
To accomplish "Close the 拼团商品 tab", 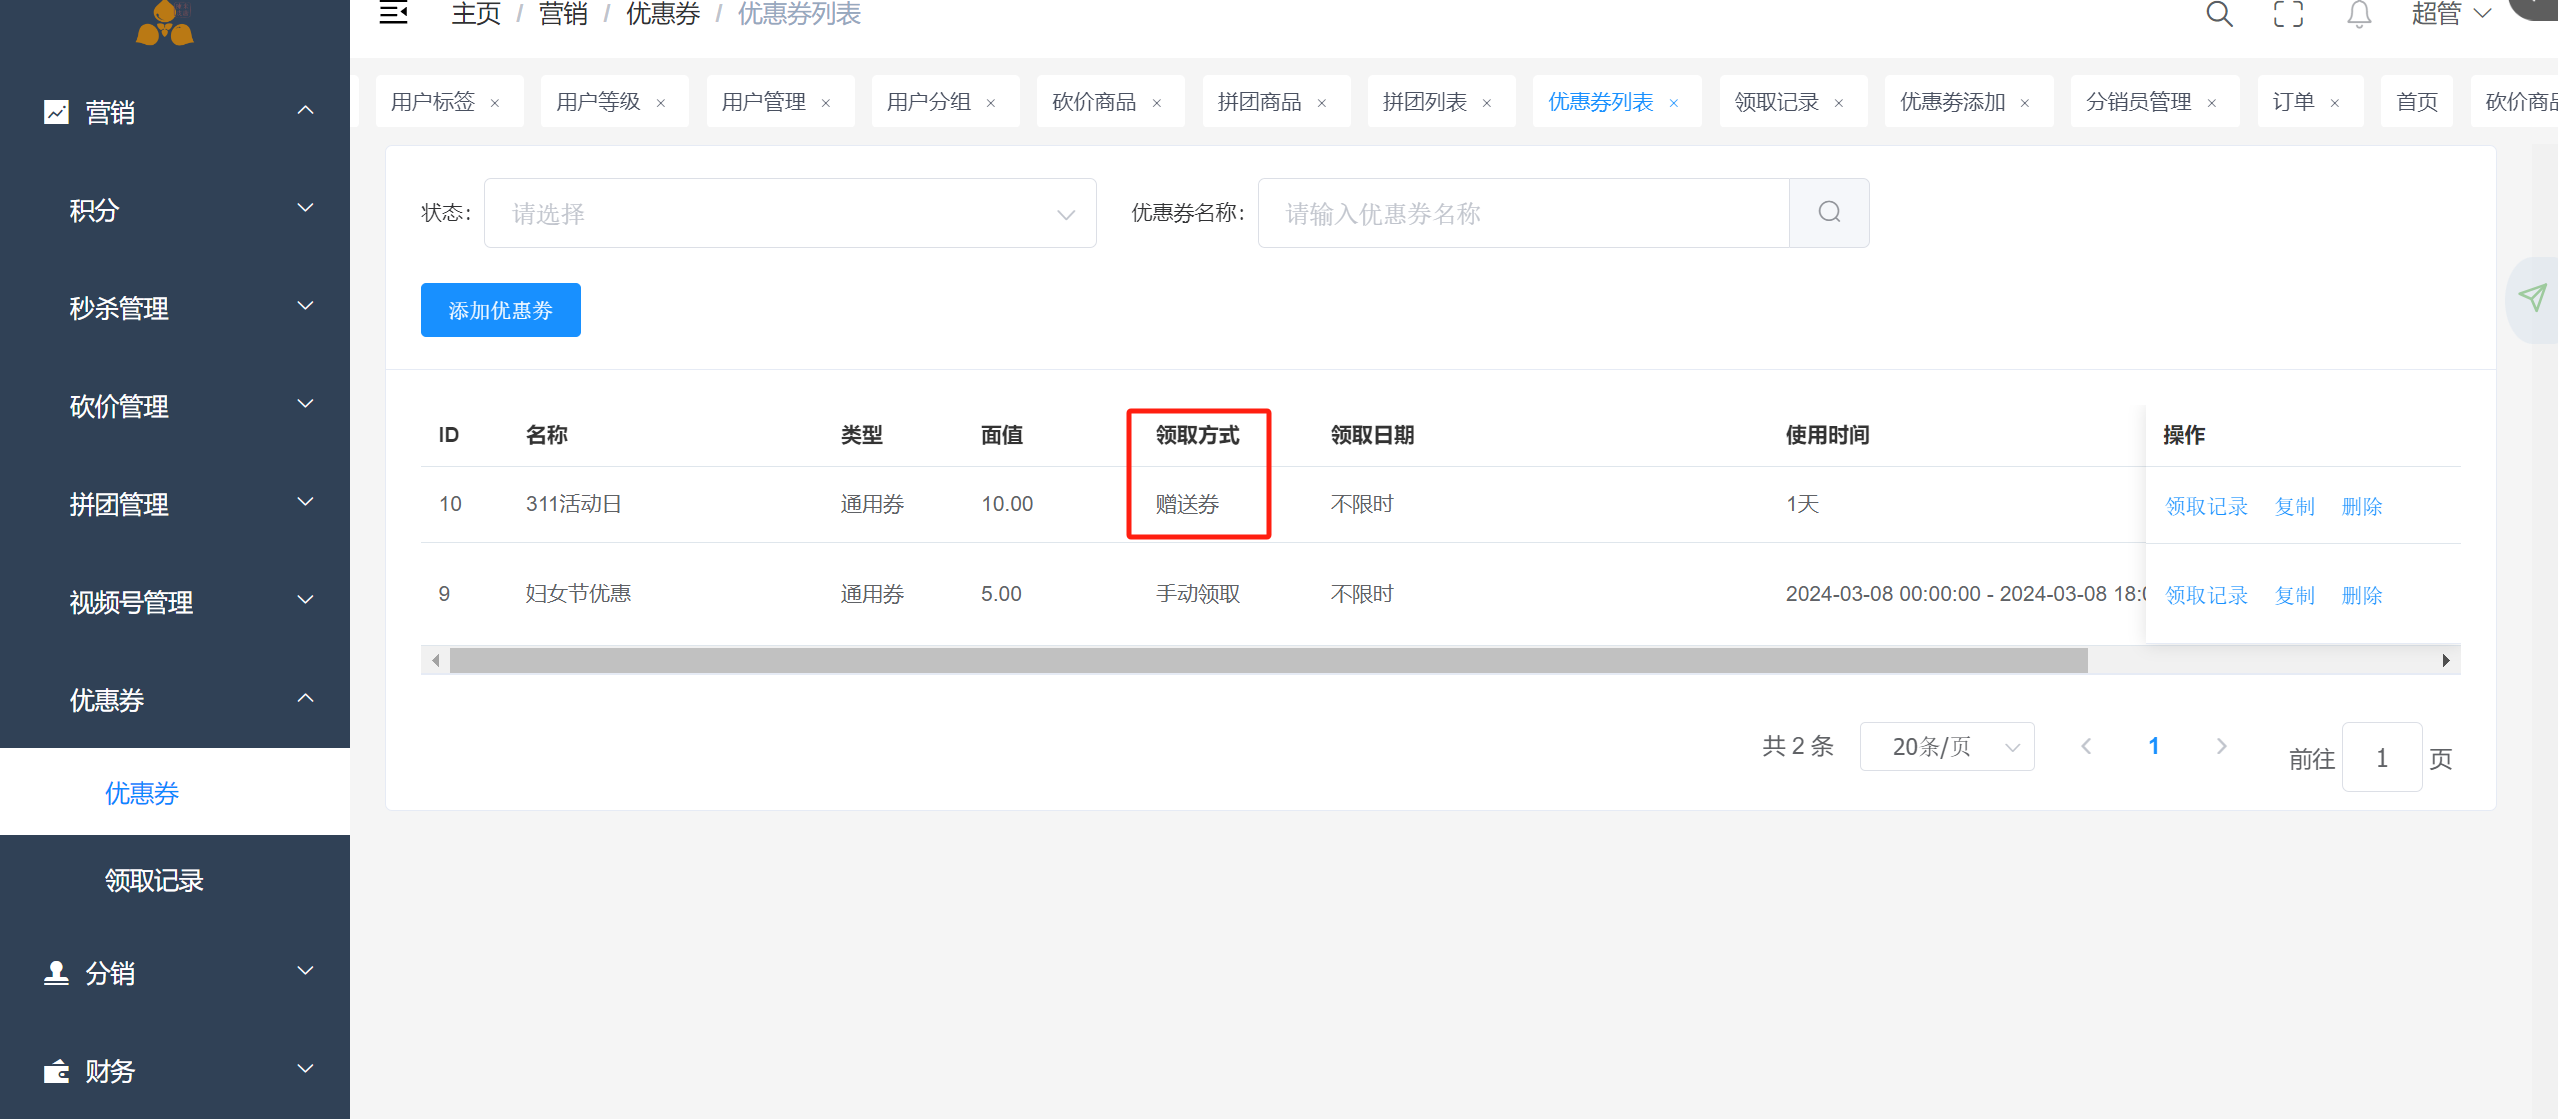I will [1322, 103].
